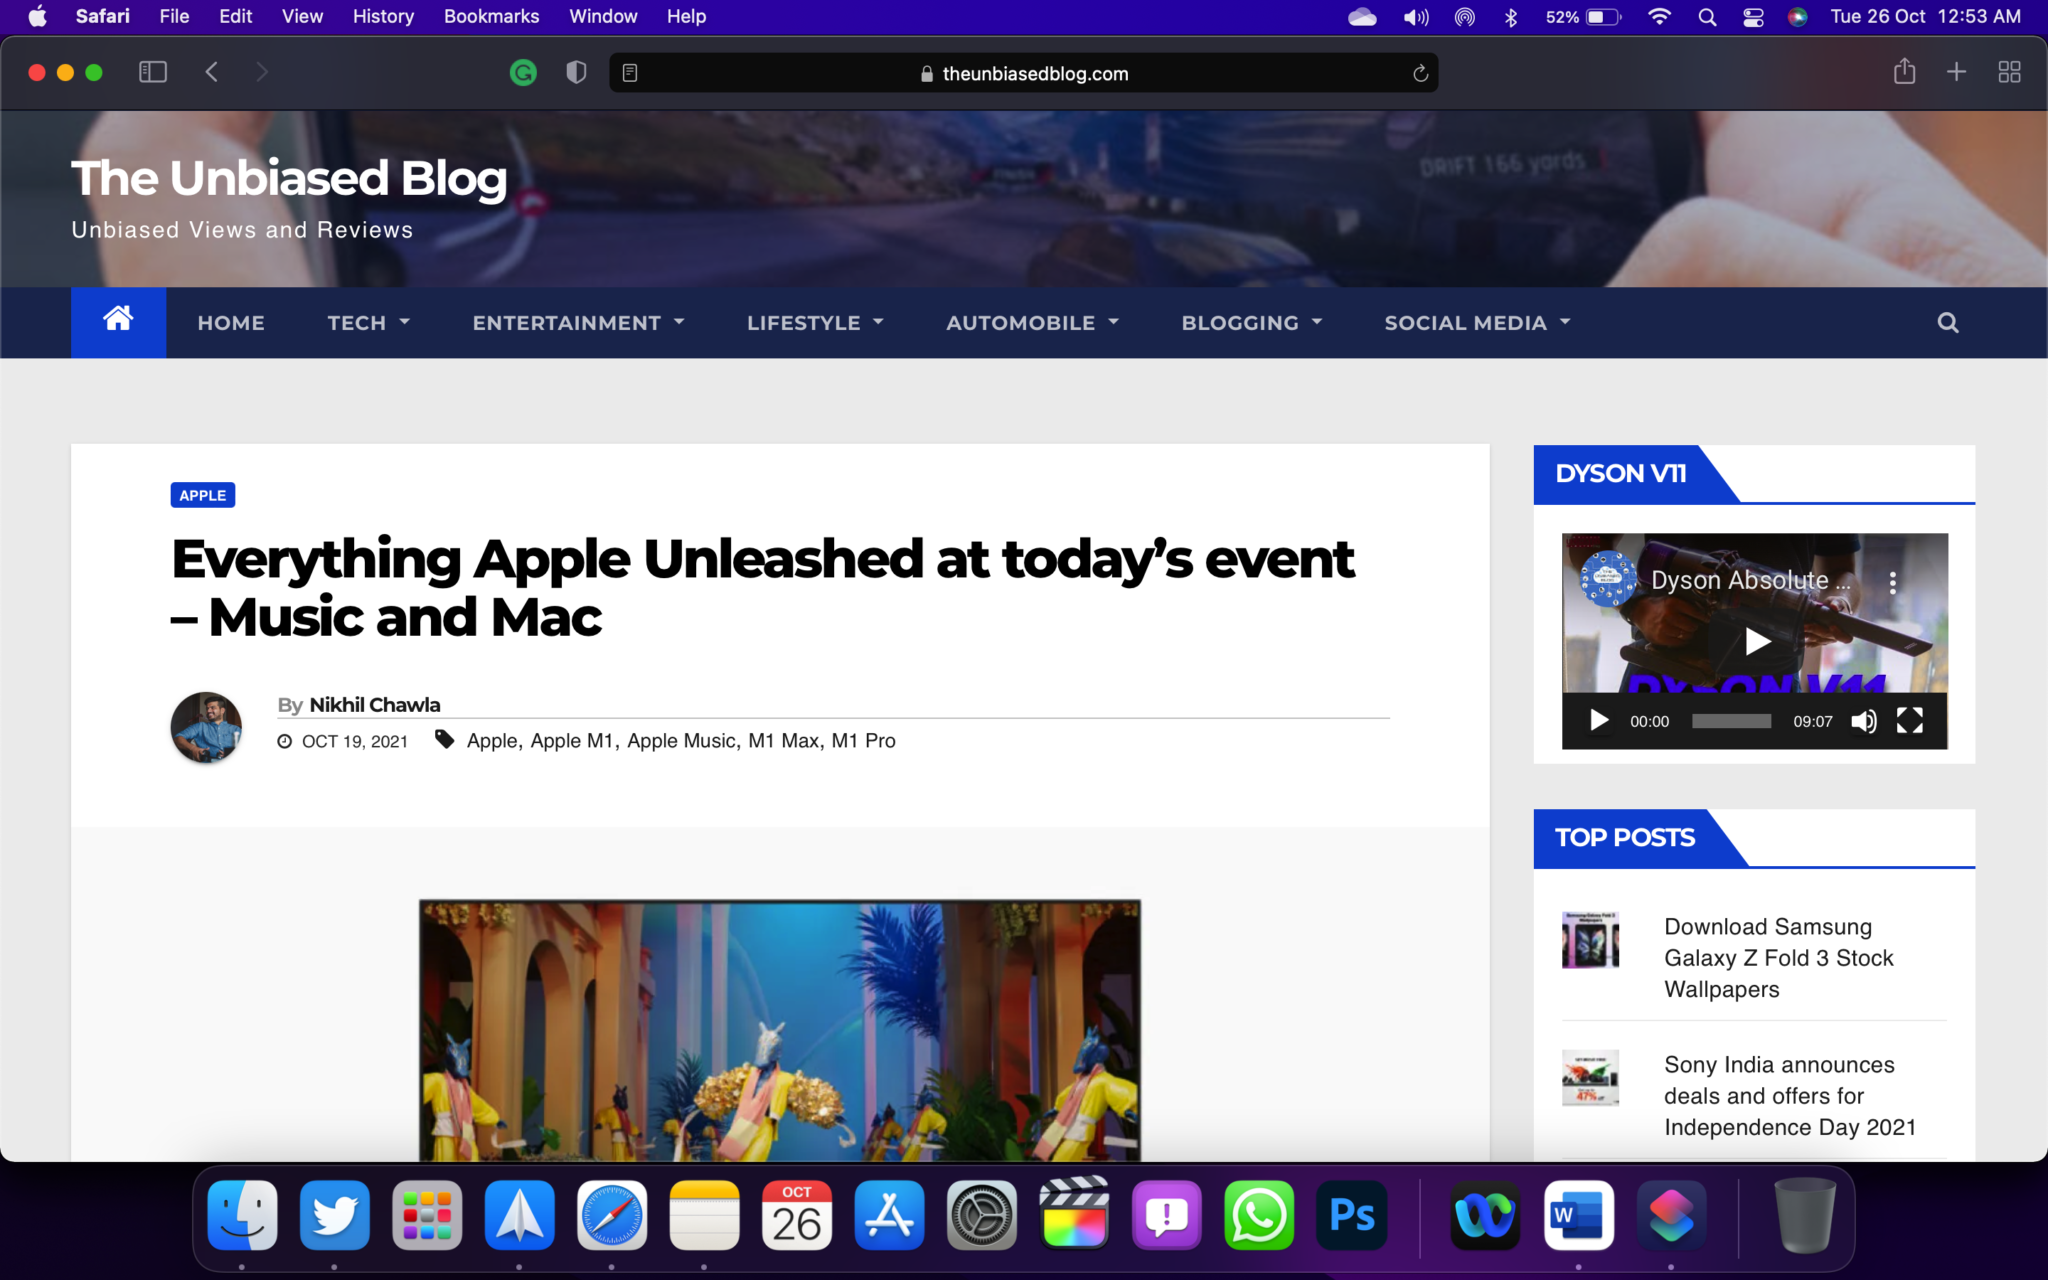Open the site search magnifier icon
This screenshot has width=2048, height=1280.
click(1947, 323)
